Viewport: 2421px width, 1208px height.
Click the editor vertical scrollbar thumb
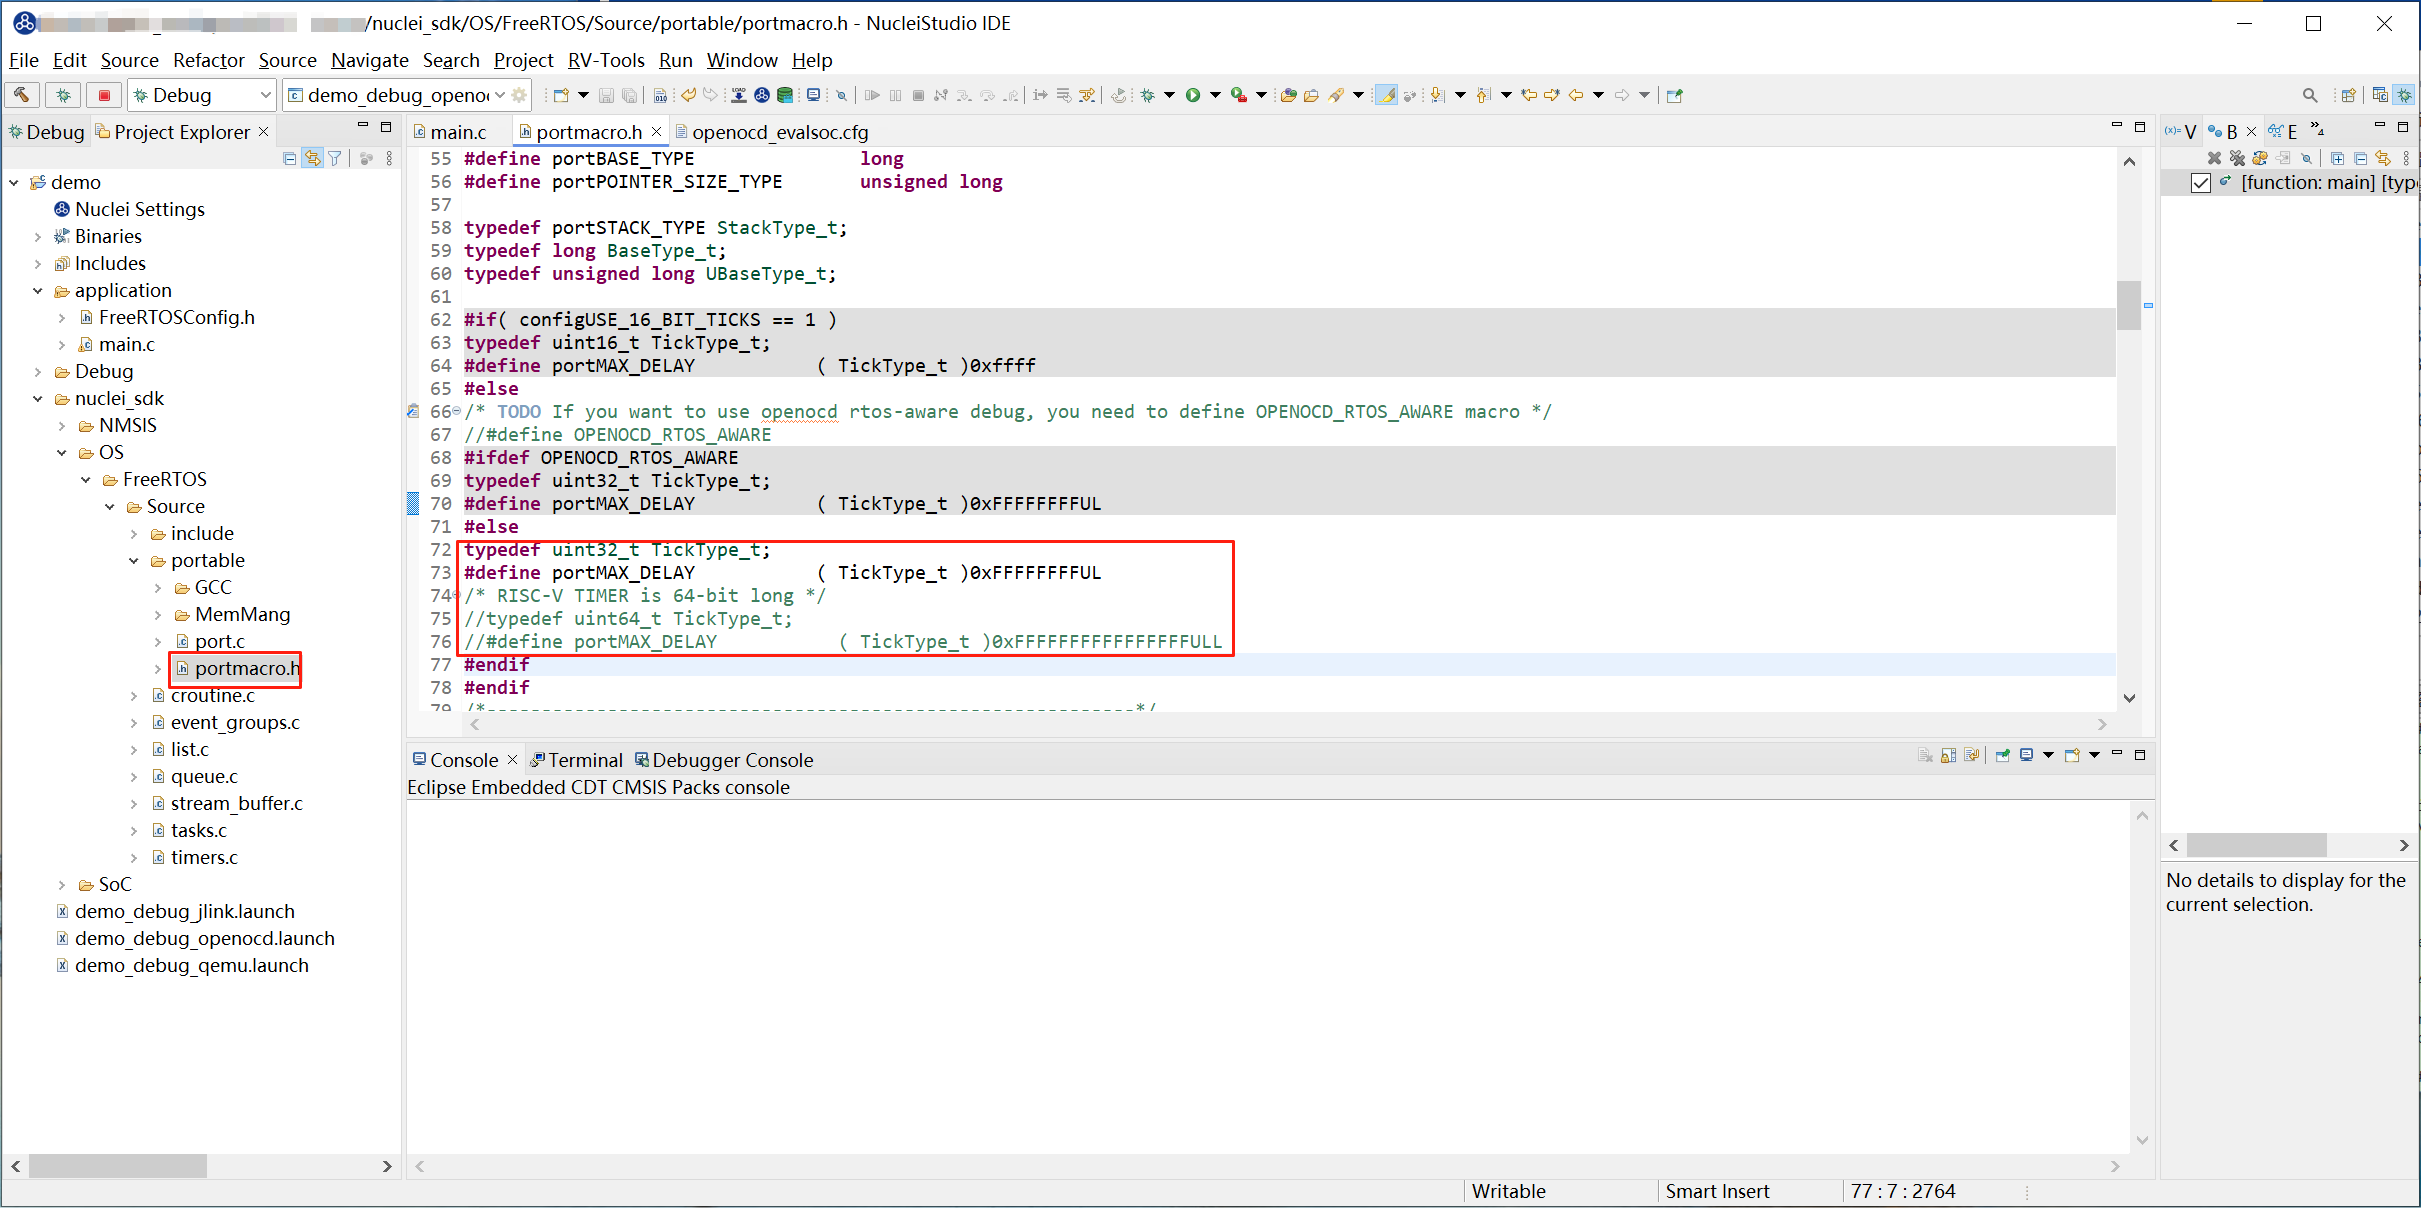2129,305
